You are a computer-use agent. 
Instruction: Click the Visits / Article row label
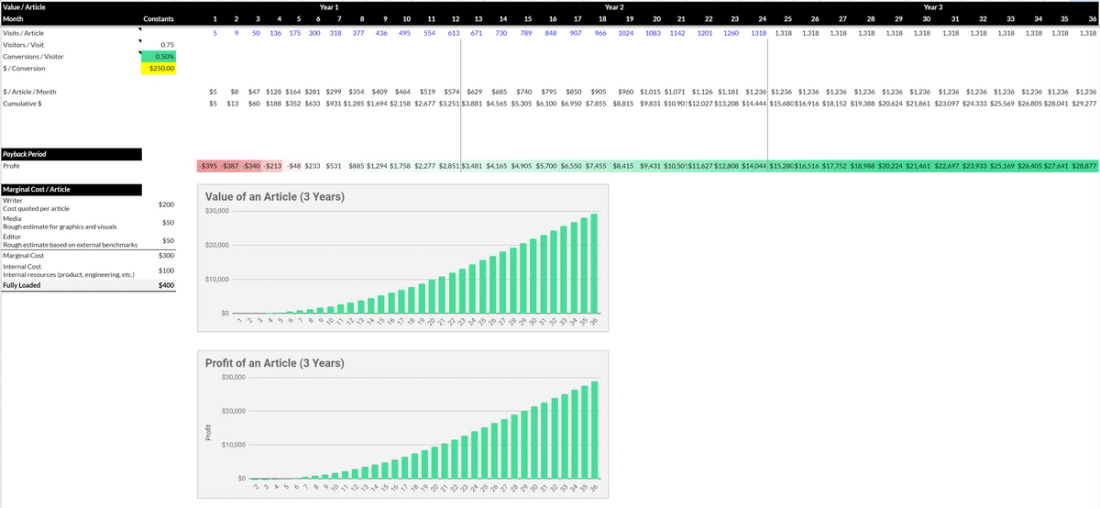point(23,33)
